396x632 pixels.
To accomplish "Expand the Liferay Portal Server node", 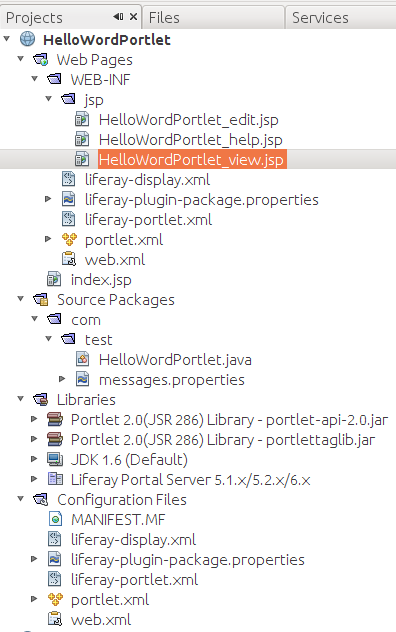I will [34, 478].
